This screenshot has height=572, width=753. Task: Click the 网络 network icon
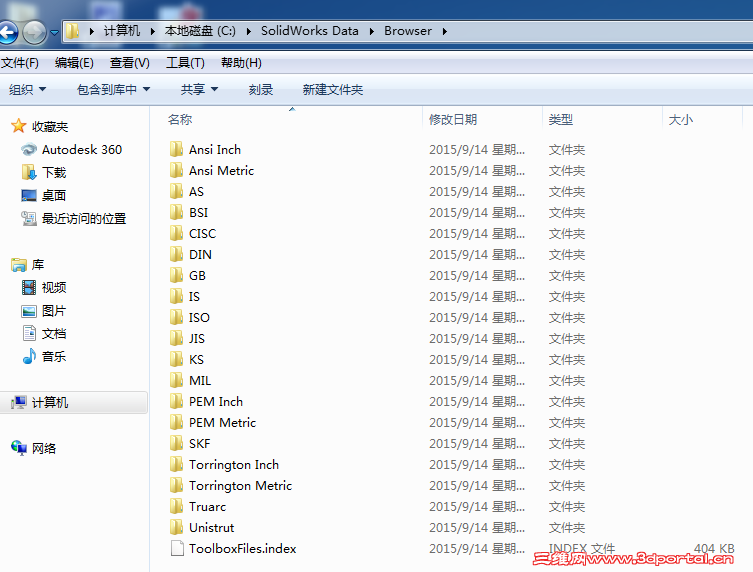(x=19, y=448)
